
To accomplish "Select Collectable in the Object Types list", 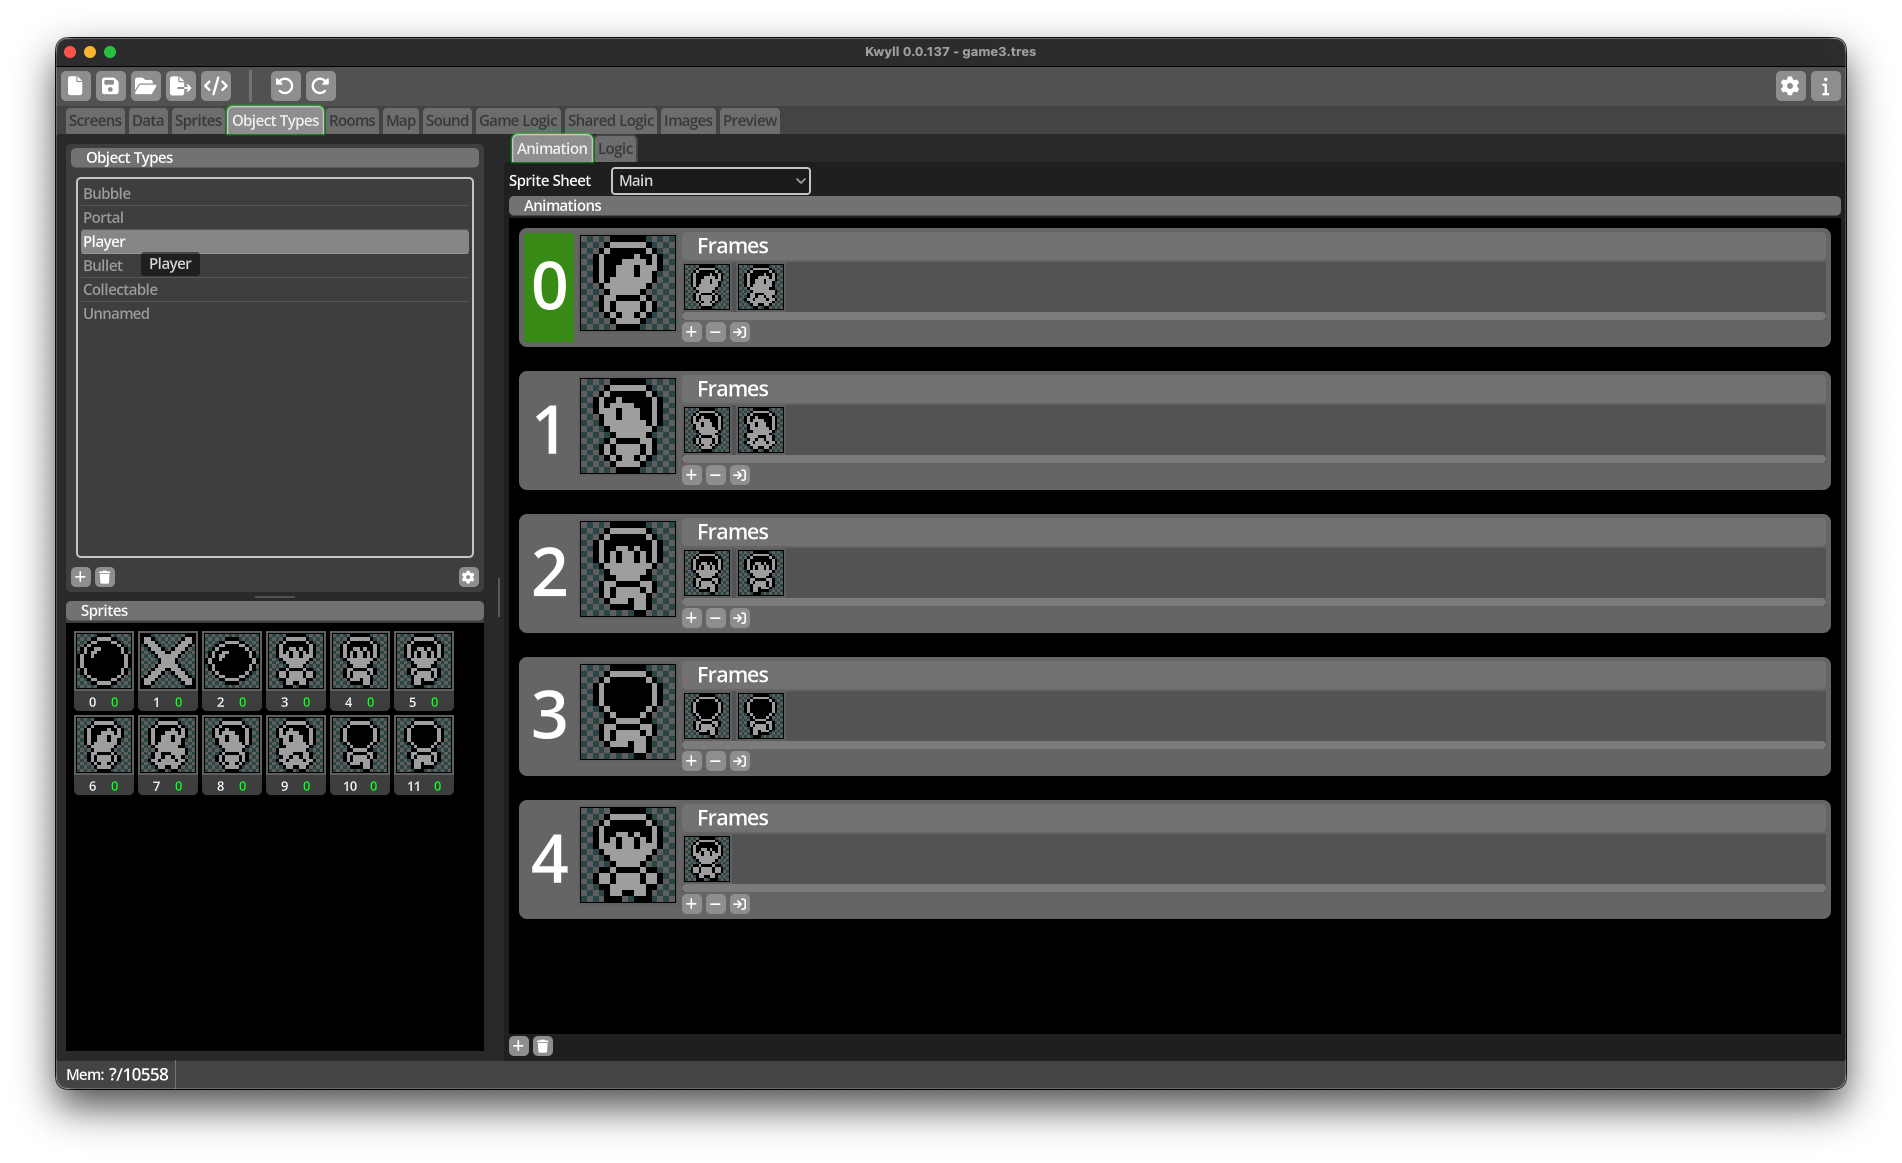I will point(120,290).
